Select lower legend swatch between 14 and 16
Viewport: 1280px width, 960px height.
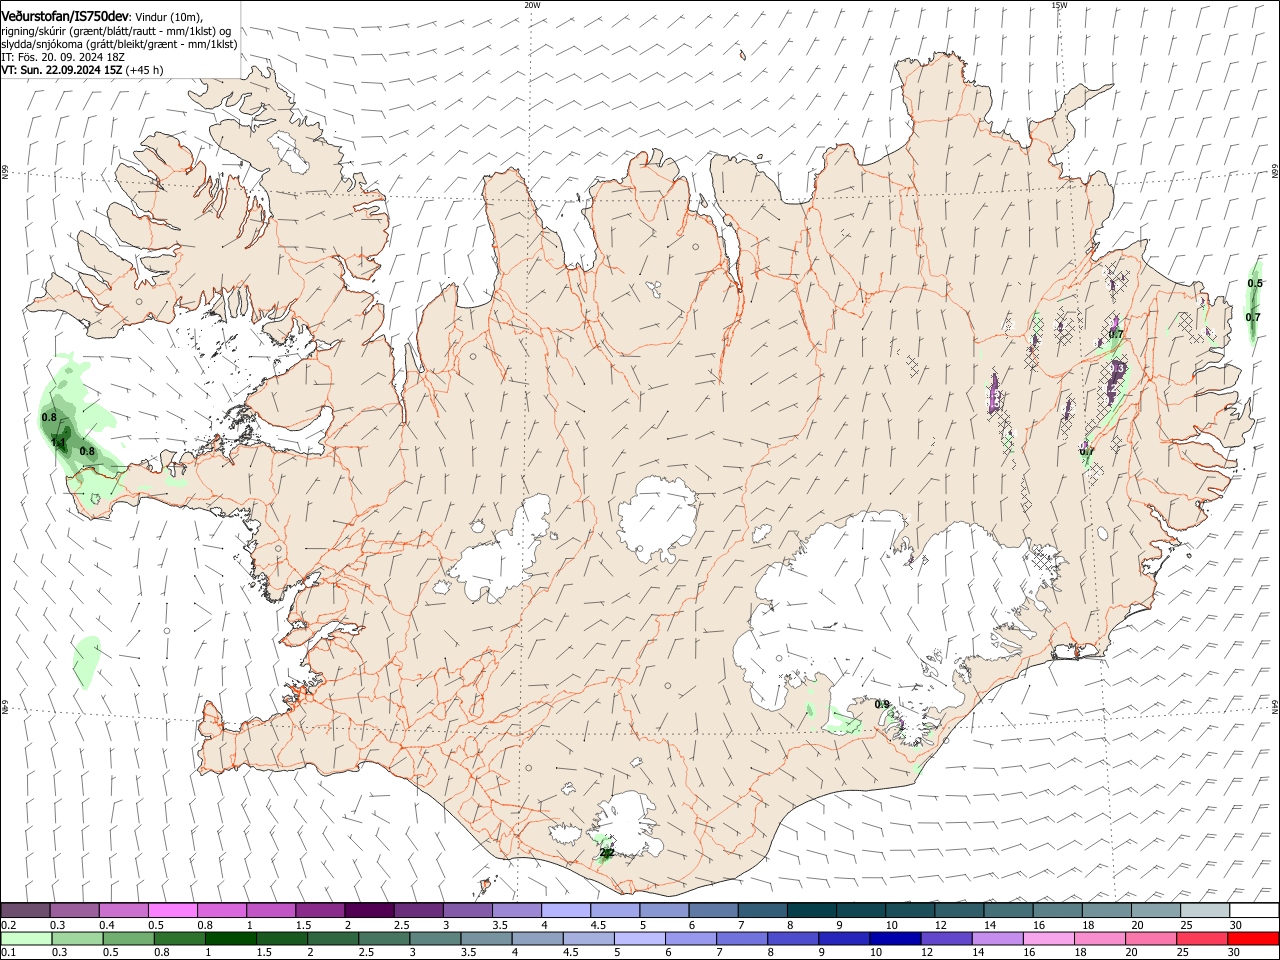pos(996,938)
